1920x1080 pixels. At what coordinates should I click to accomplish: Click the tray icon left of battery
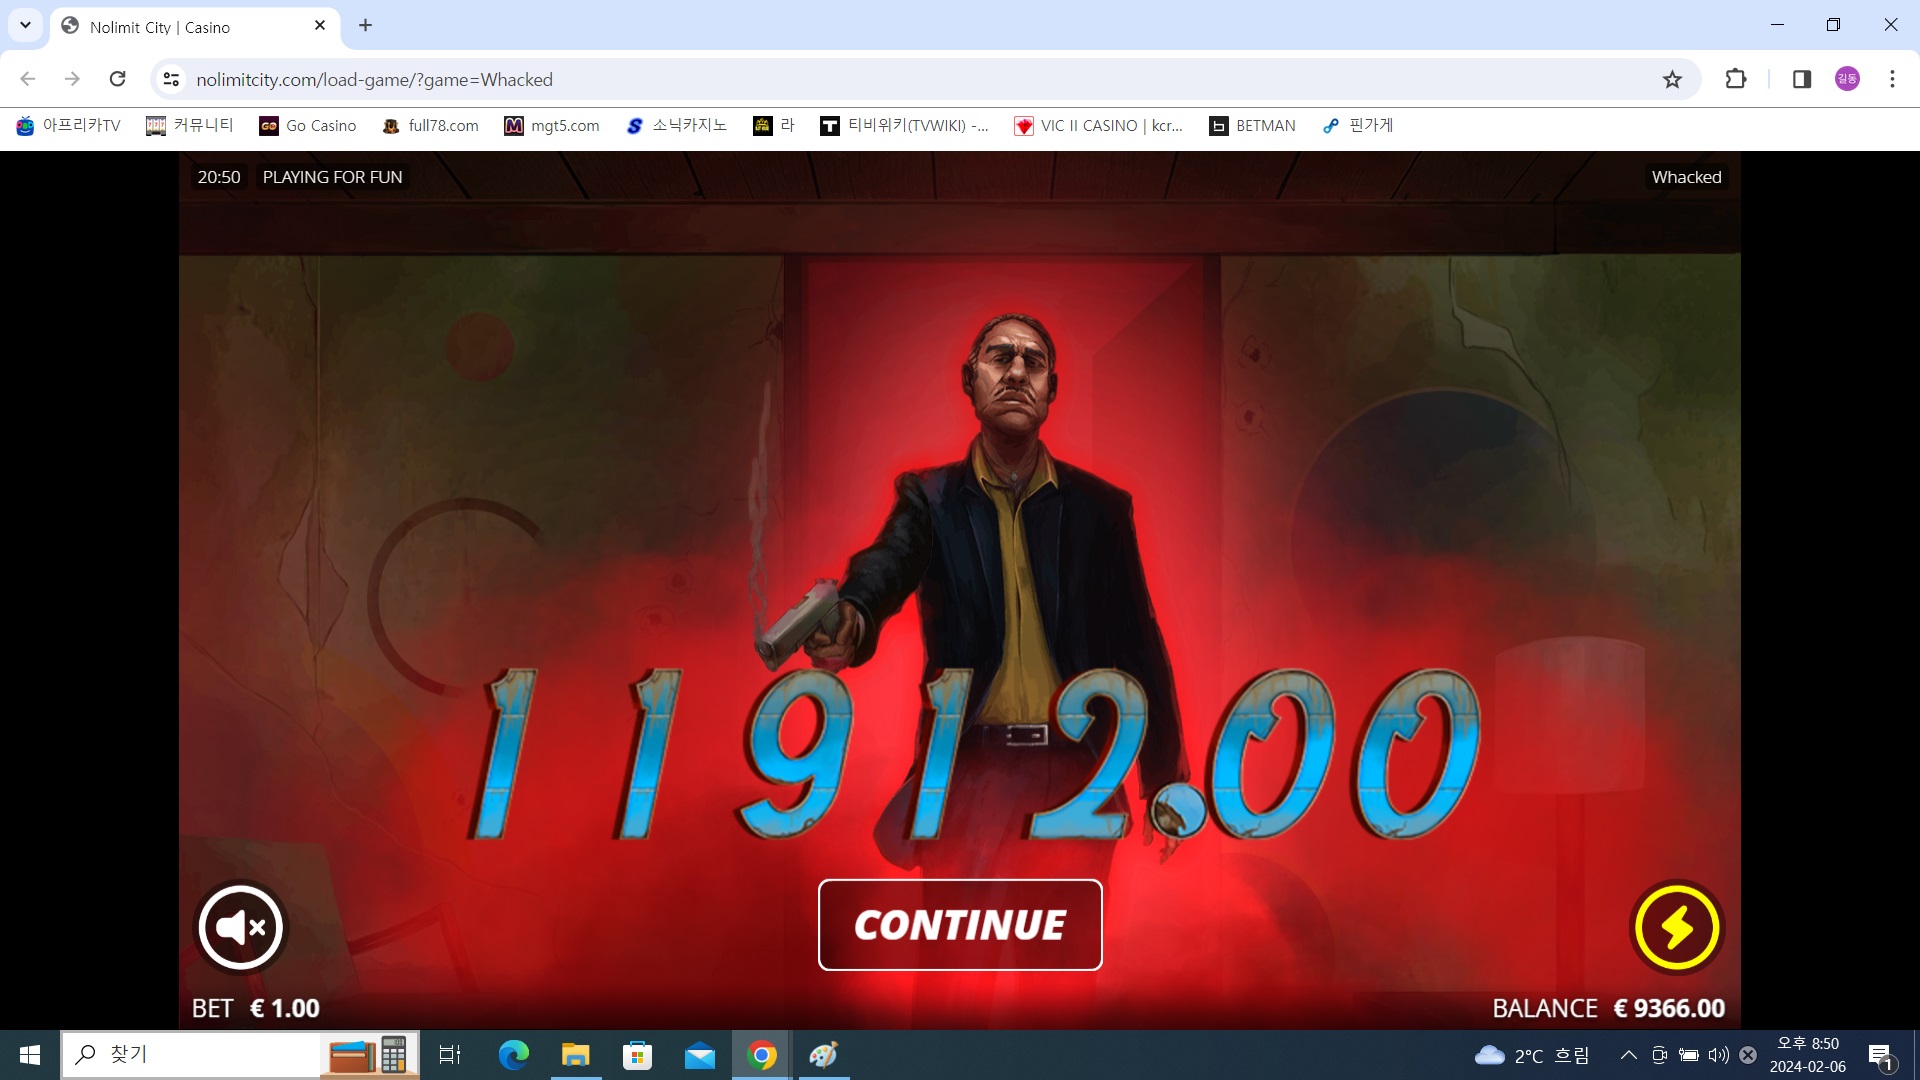point(1659,1055)
